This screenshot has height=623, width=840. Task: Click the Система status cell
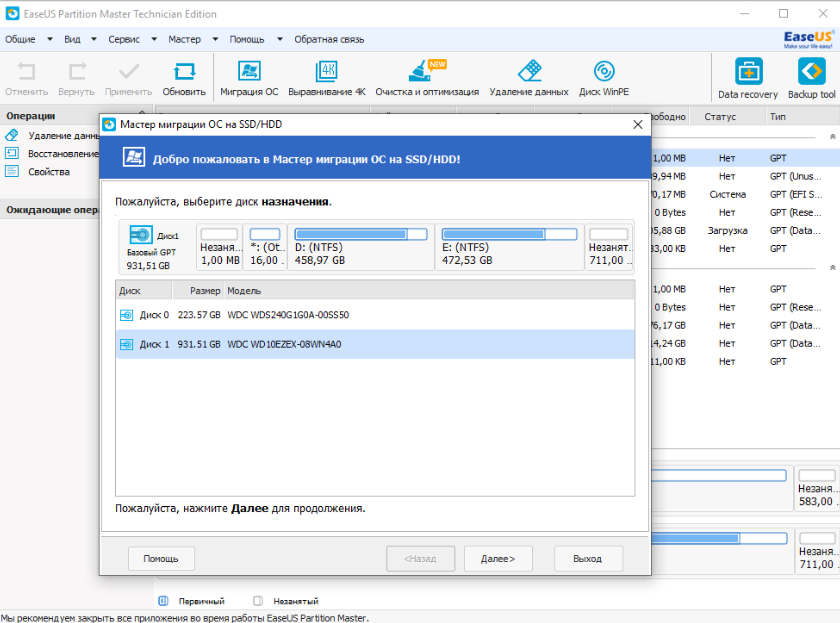pos(728,194)
